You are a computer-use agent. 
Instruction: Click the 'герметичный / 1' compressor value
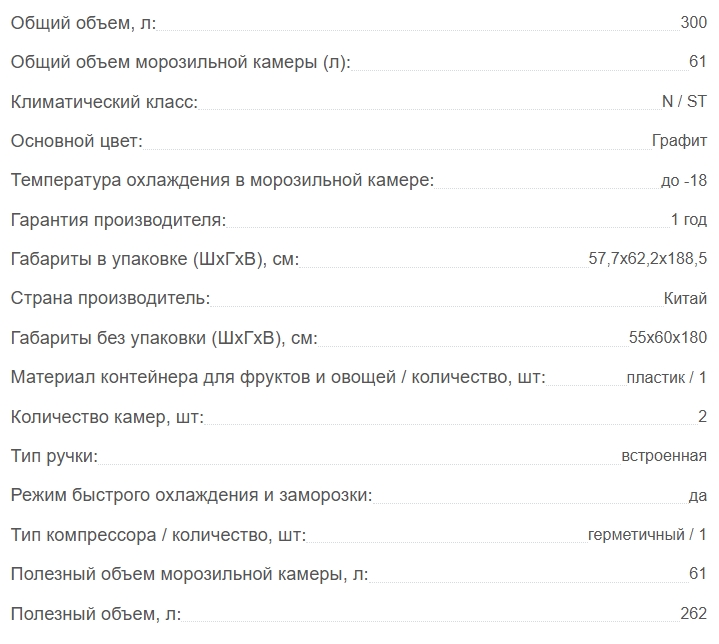tap(647, 535)
